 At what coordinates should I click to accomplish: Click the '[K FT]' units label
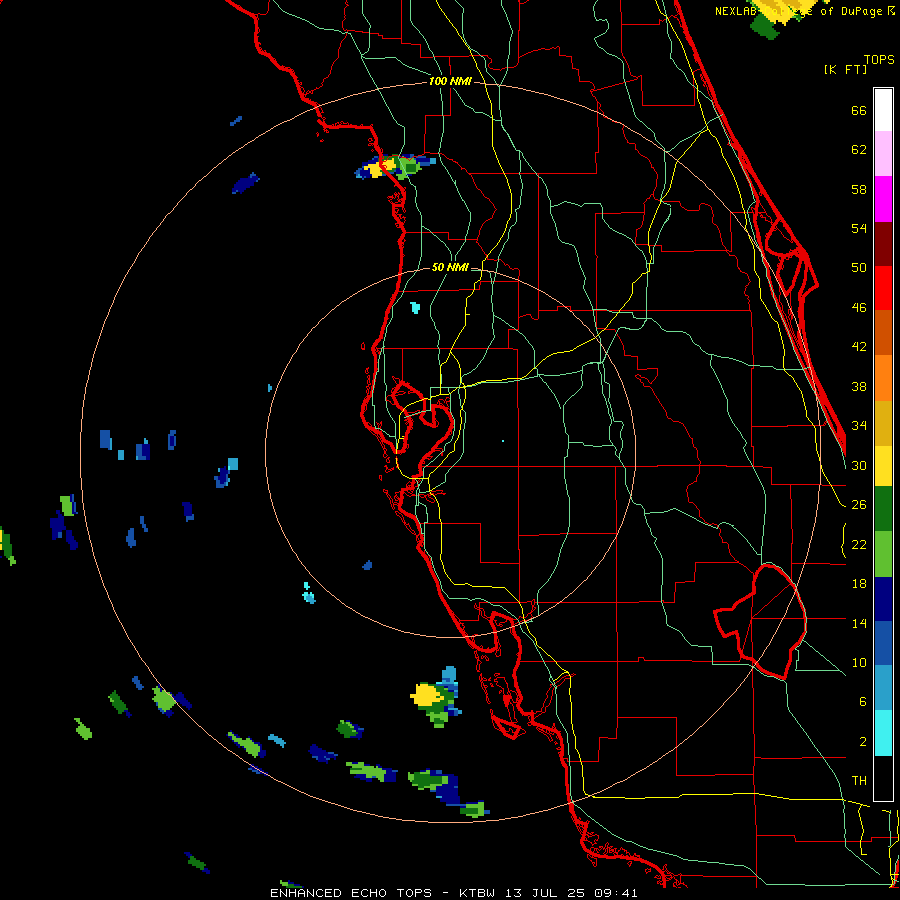845,70
